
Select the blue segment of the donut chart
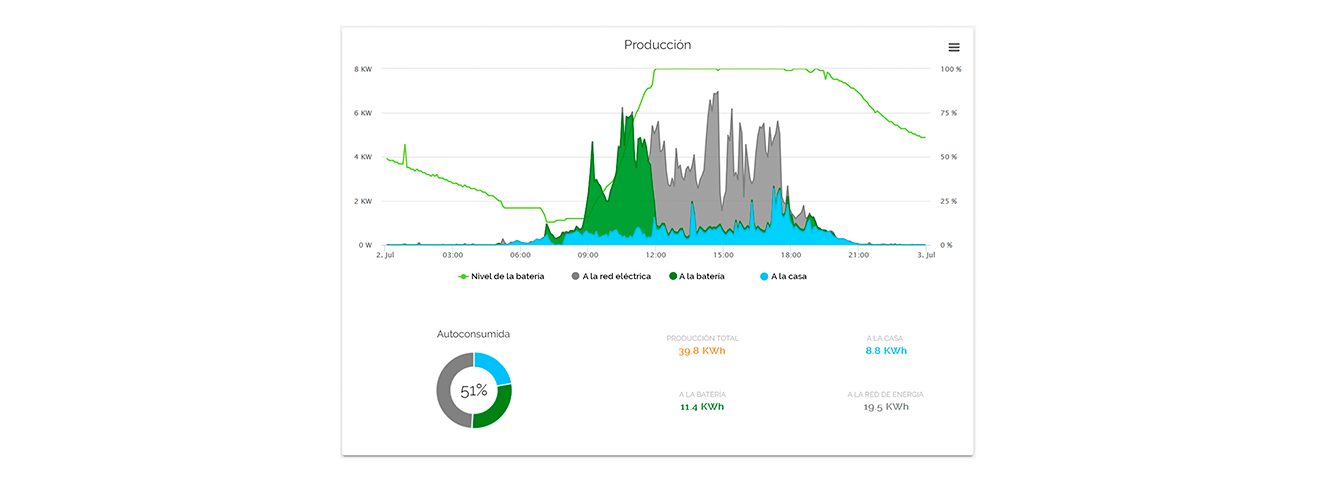(x=494, y=367)
